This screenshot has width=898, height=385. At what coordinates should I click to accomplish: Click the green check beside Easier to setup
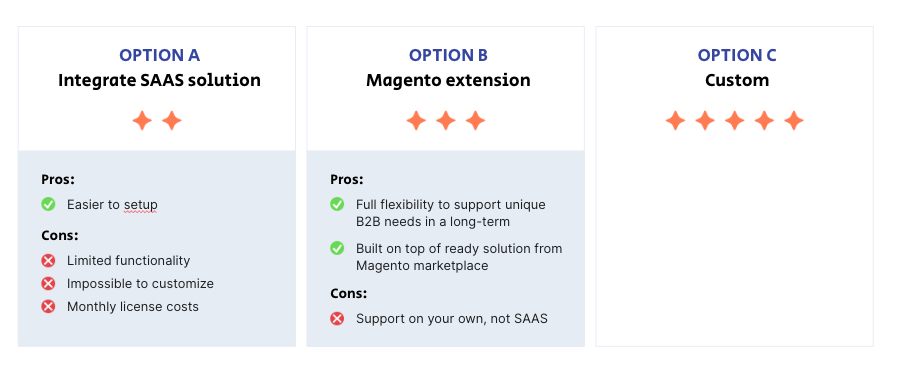click(x=48, y=204)
